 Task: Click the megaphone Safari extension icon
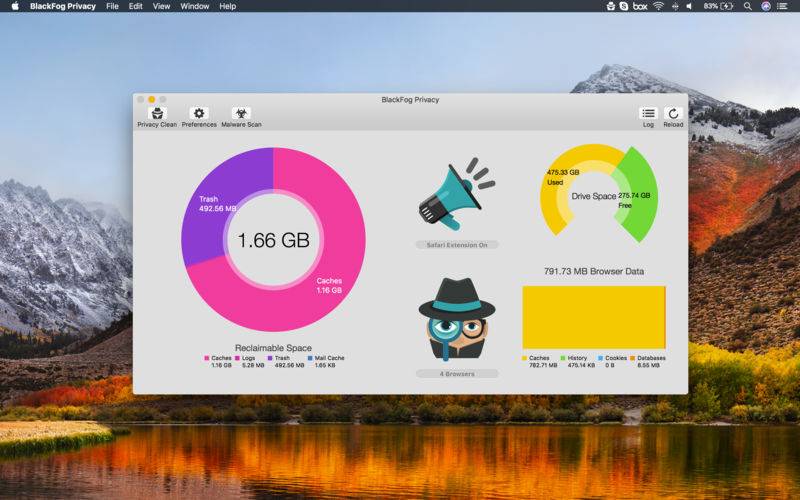pyautogui.click(x=457, y=194)
